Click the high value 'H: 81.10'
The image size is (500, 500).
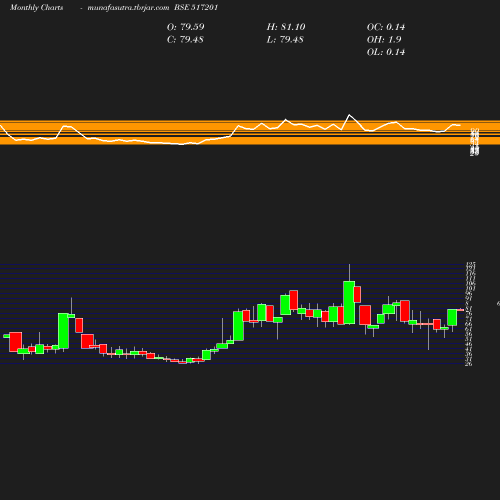tap(286, 27)
